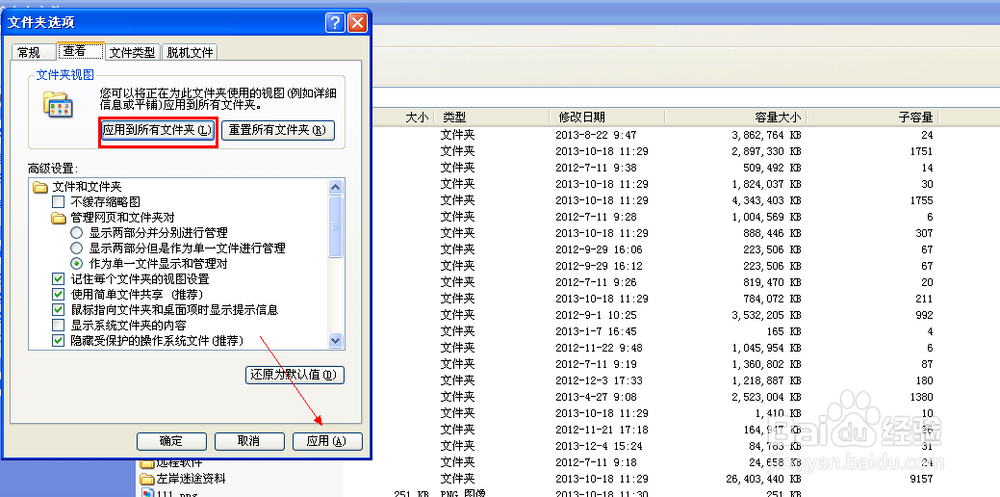Click the 左岸迷途资料 folder icon in Explorer

pos(147,478)
